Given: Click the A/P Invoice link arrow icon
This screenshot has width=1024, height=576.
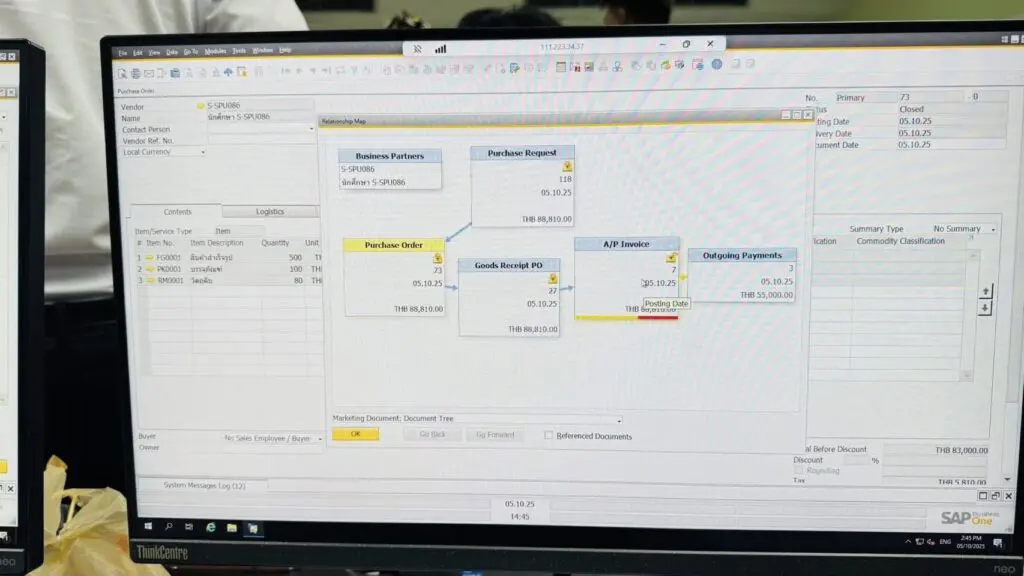Looking at the screenshot, I should point(672,258).
